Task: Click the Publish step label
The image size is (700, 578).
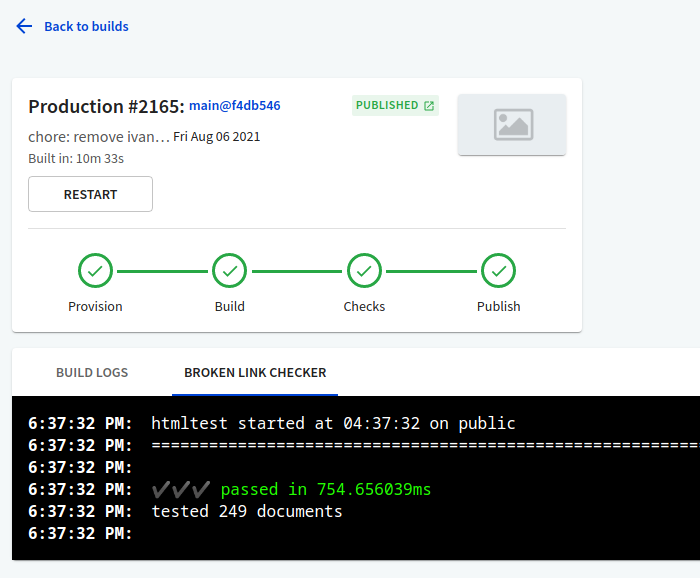Action: click(499, 307)
